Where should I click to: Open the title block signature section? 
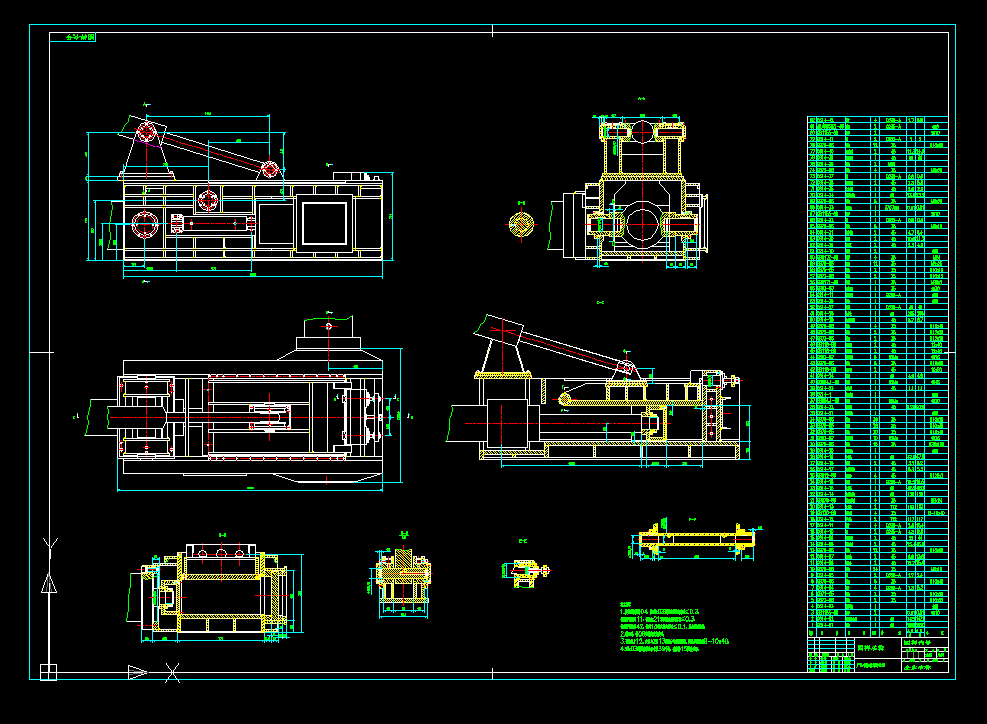click(x=830, y=665)
